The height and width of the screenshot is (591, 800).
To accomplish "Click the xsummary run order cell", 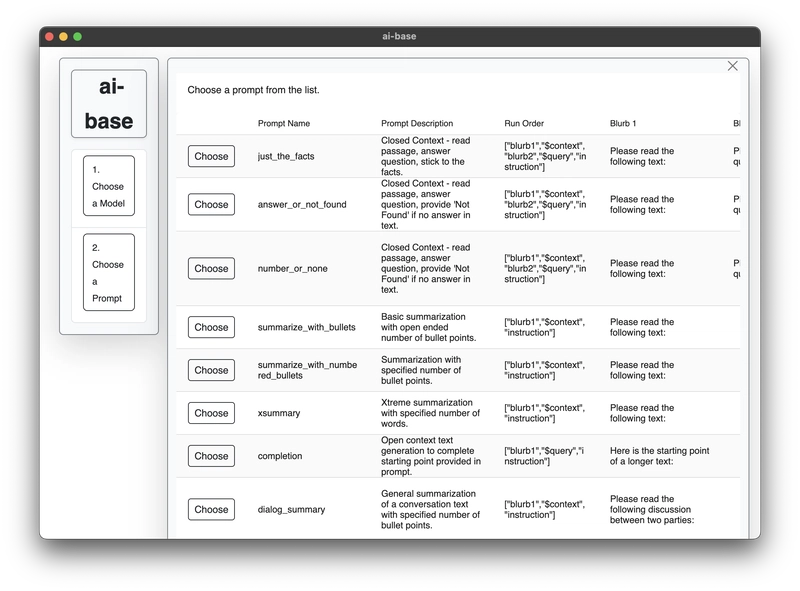I will 544,413.
